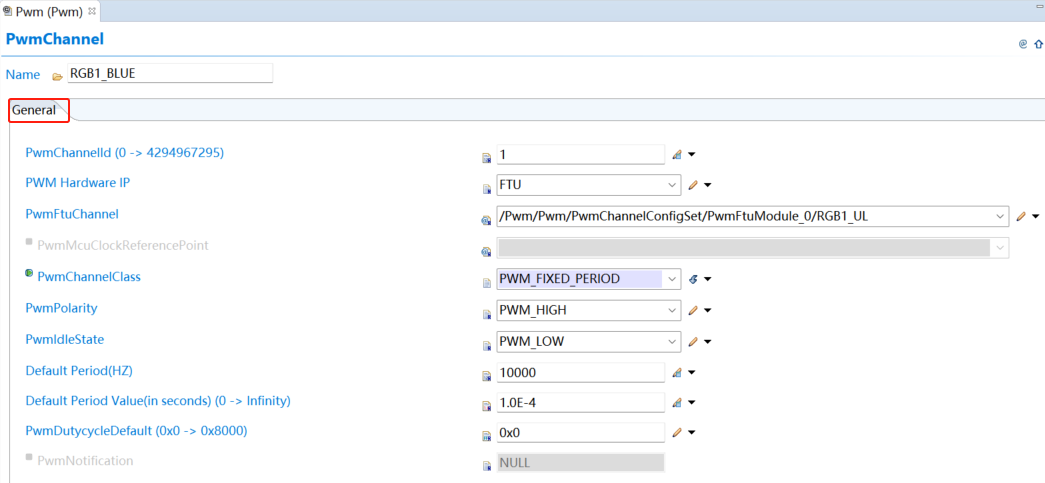Expand the PwmFtuChannel reference path dropdown
This screenshot has width=1045, height=483.
pos(1000,216)
